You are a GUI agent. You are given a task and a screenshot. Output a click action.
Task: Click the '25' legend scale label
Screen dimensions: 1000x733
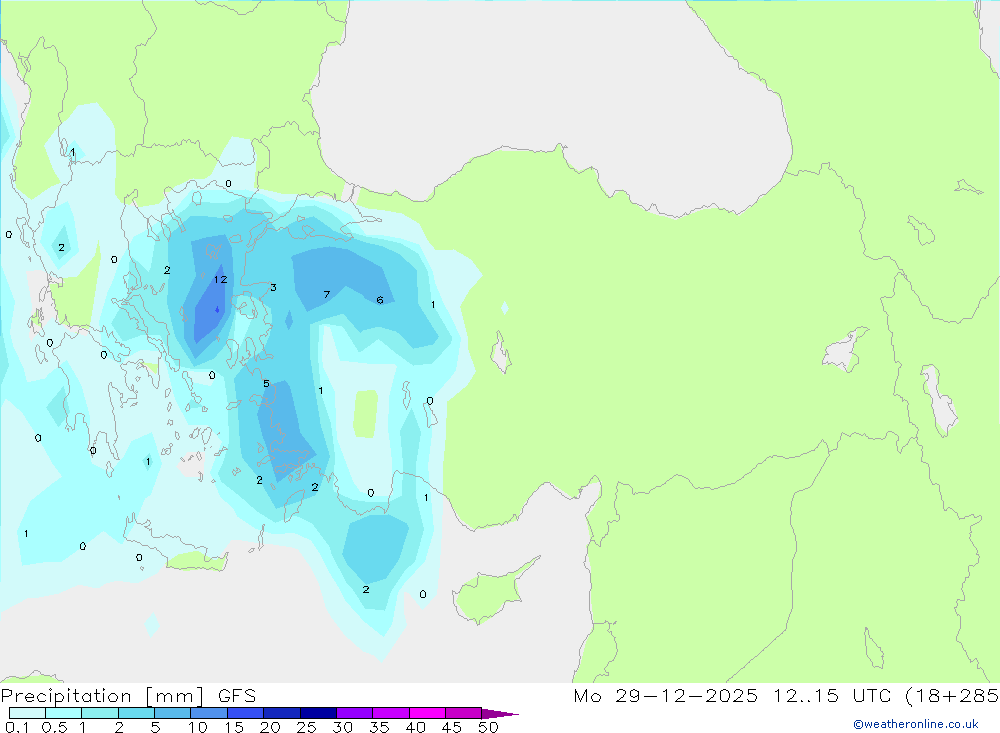coord(306,727)
